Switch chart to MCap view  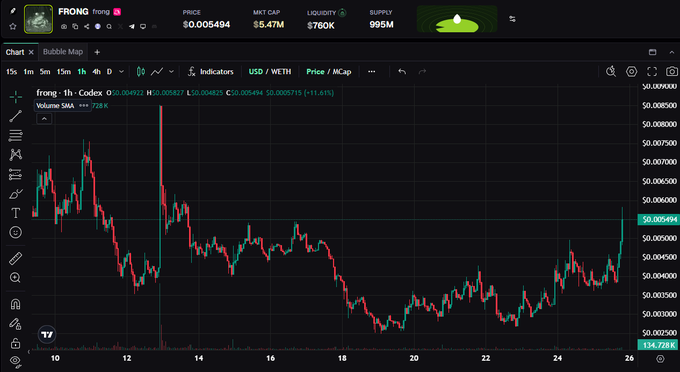342,72
